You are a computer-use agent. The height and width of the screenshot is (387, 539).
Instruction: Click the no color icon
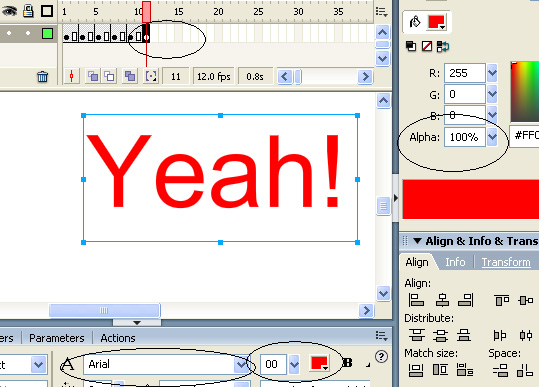(427, 46)
